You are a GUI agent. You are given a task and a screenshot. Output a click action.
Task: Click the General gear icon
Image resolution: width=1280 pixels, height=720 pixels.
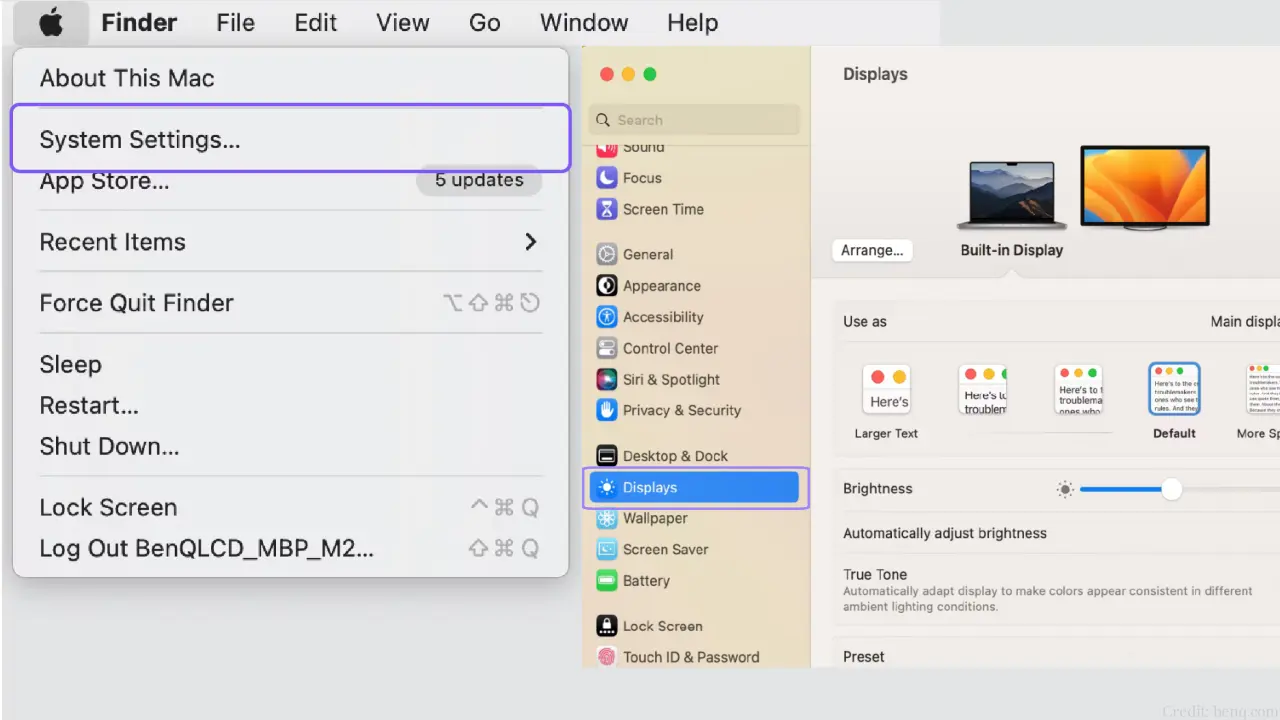[606, 254]
